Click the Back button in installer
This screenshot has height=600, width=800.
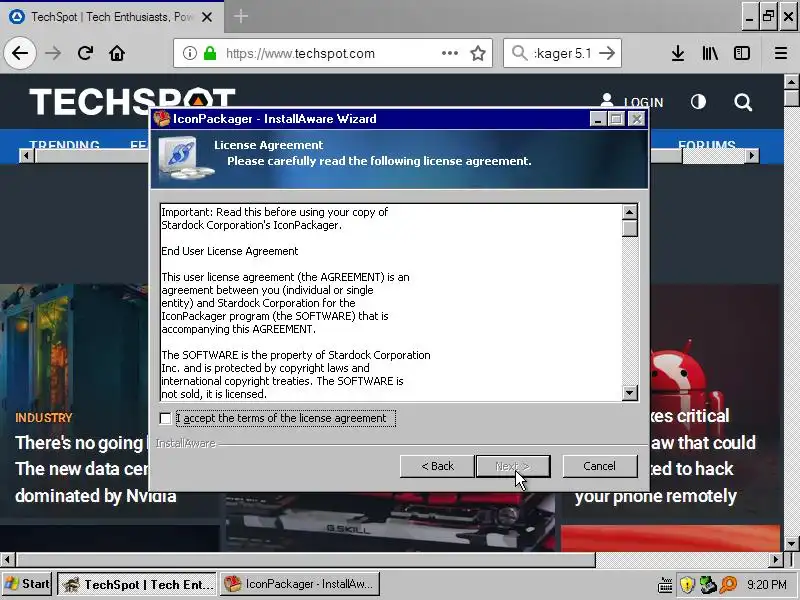tap(437, 466)
